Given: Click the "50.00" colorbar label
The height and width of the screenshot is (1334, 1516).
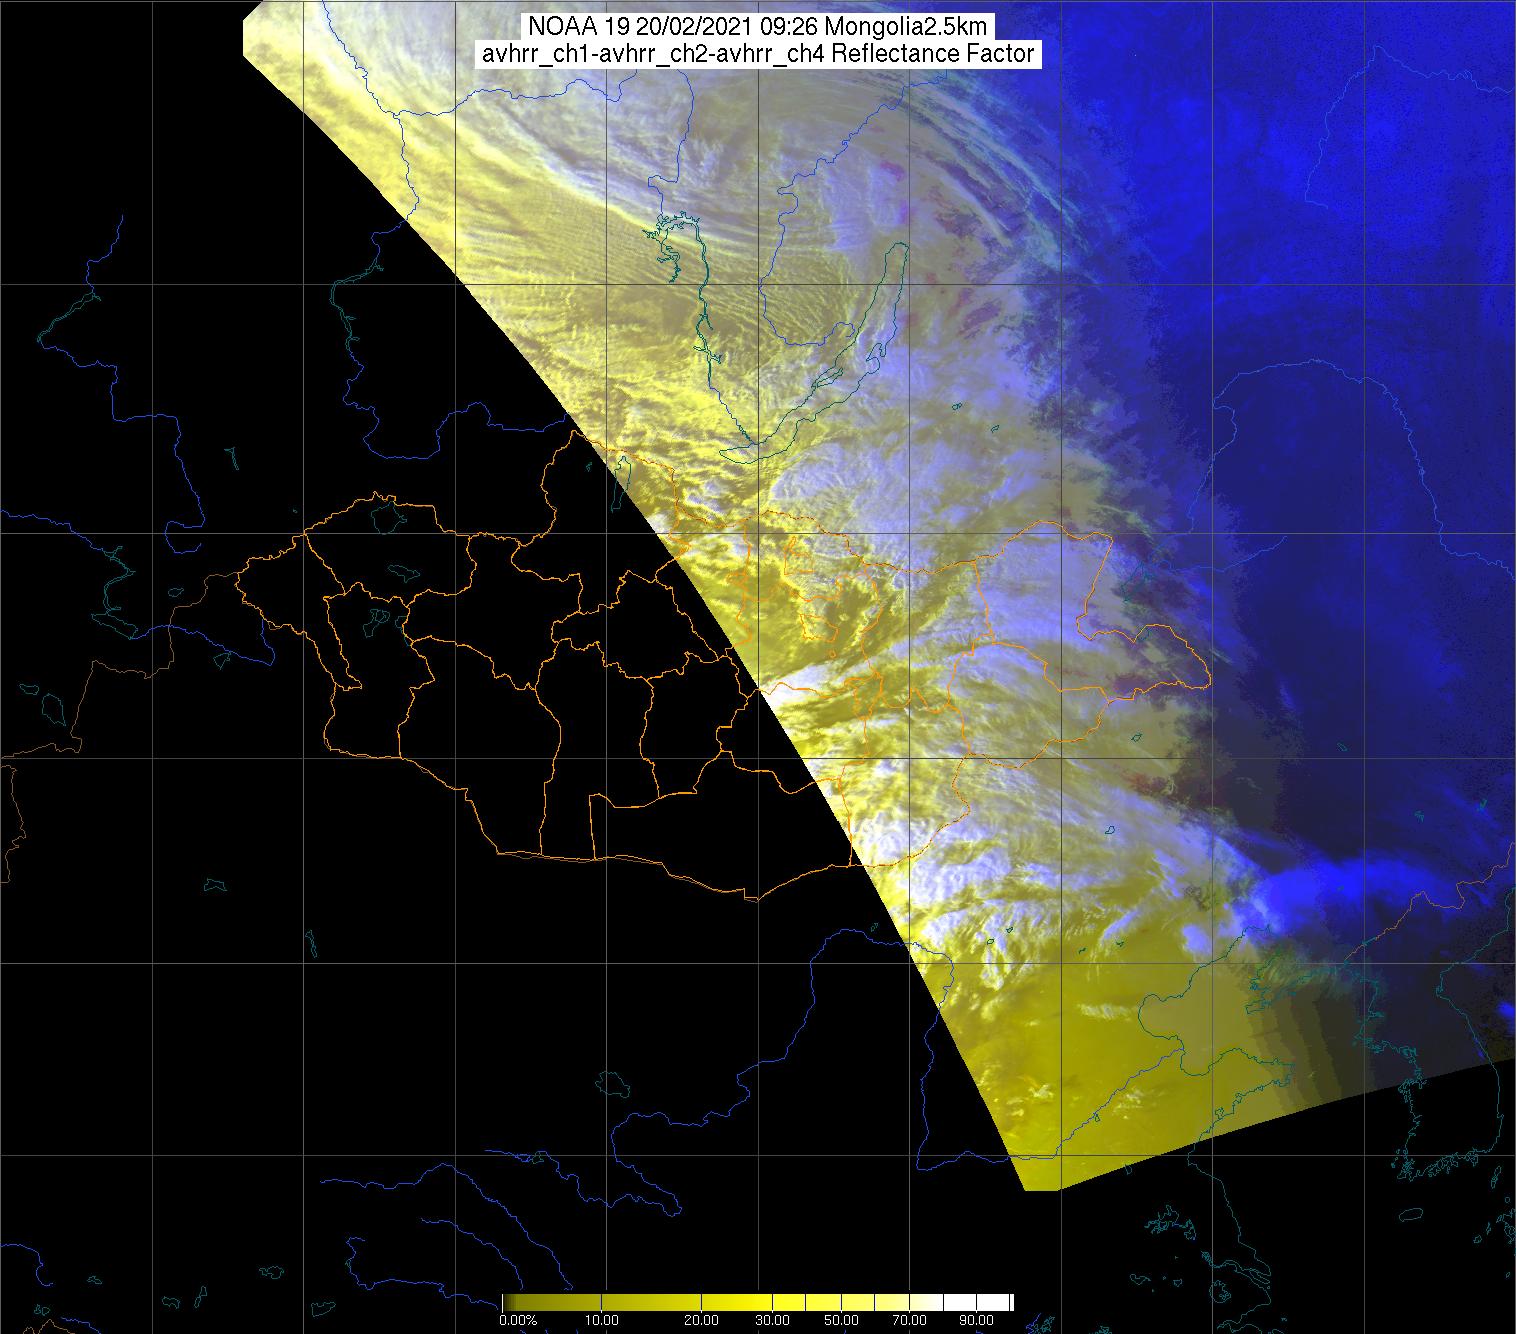Looking at the screenshot, I should tap(841, 1320).
